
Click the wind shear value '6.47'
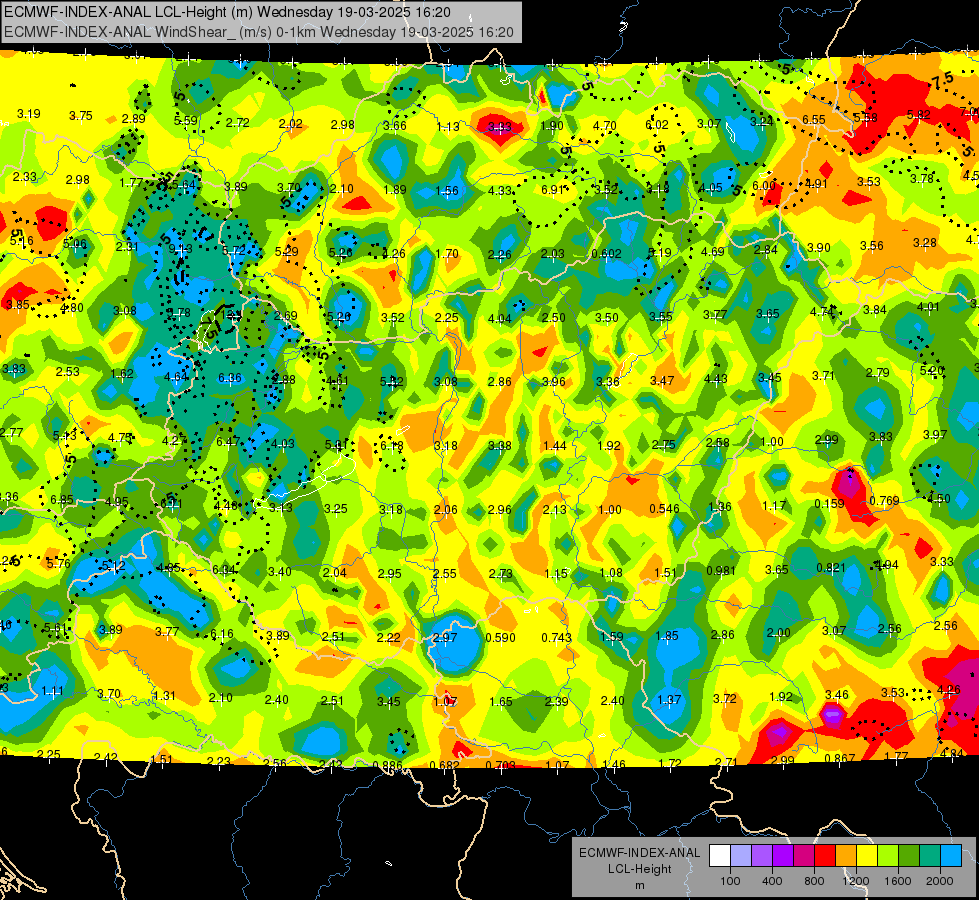(228, 442)
